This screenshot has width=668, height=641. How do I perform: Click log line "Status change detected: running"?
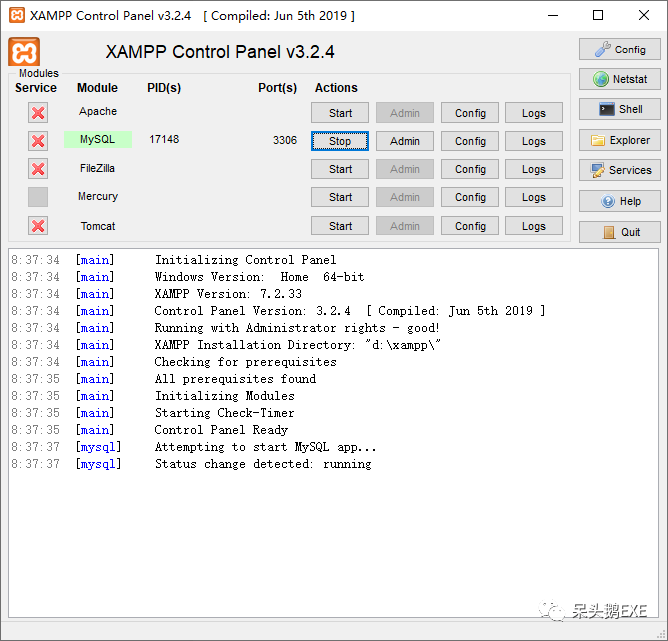[x=263, y=464]
